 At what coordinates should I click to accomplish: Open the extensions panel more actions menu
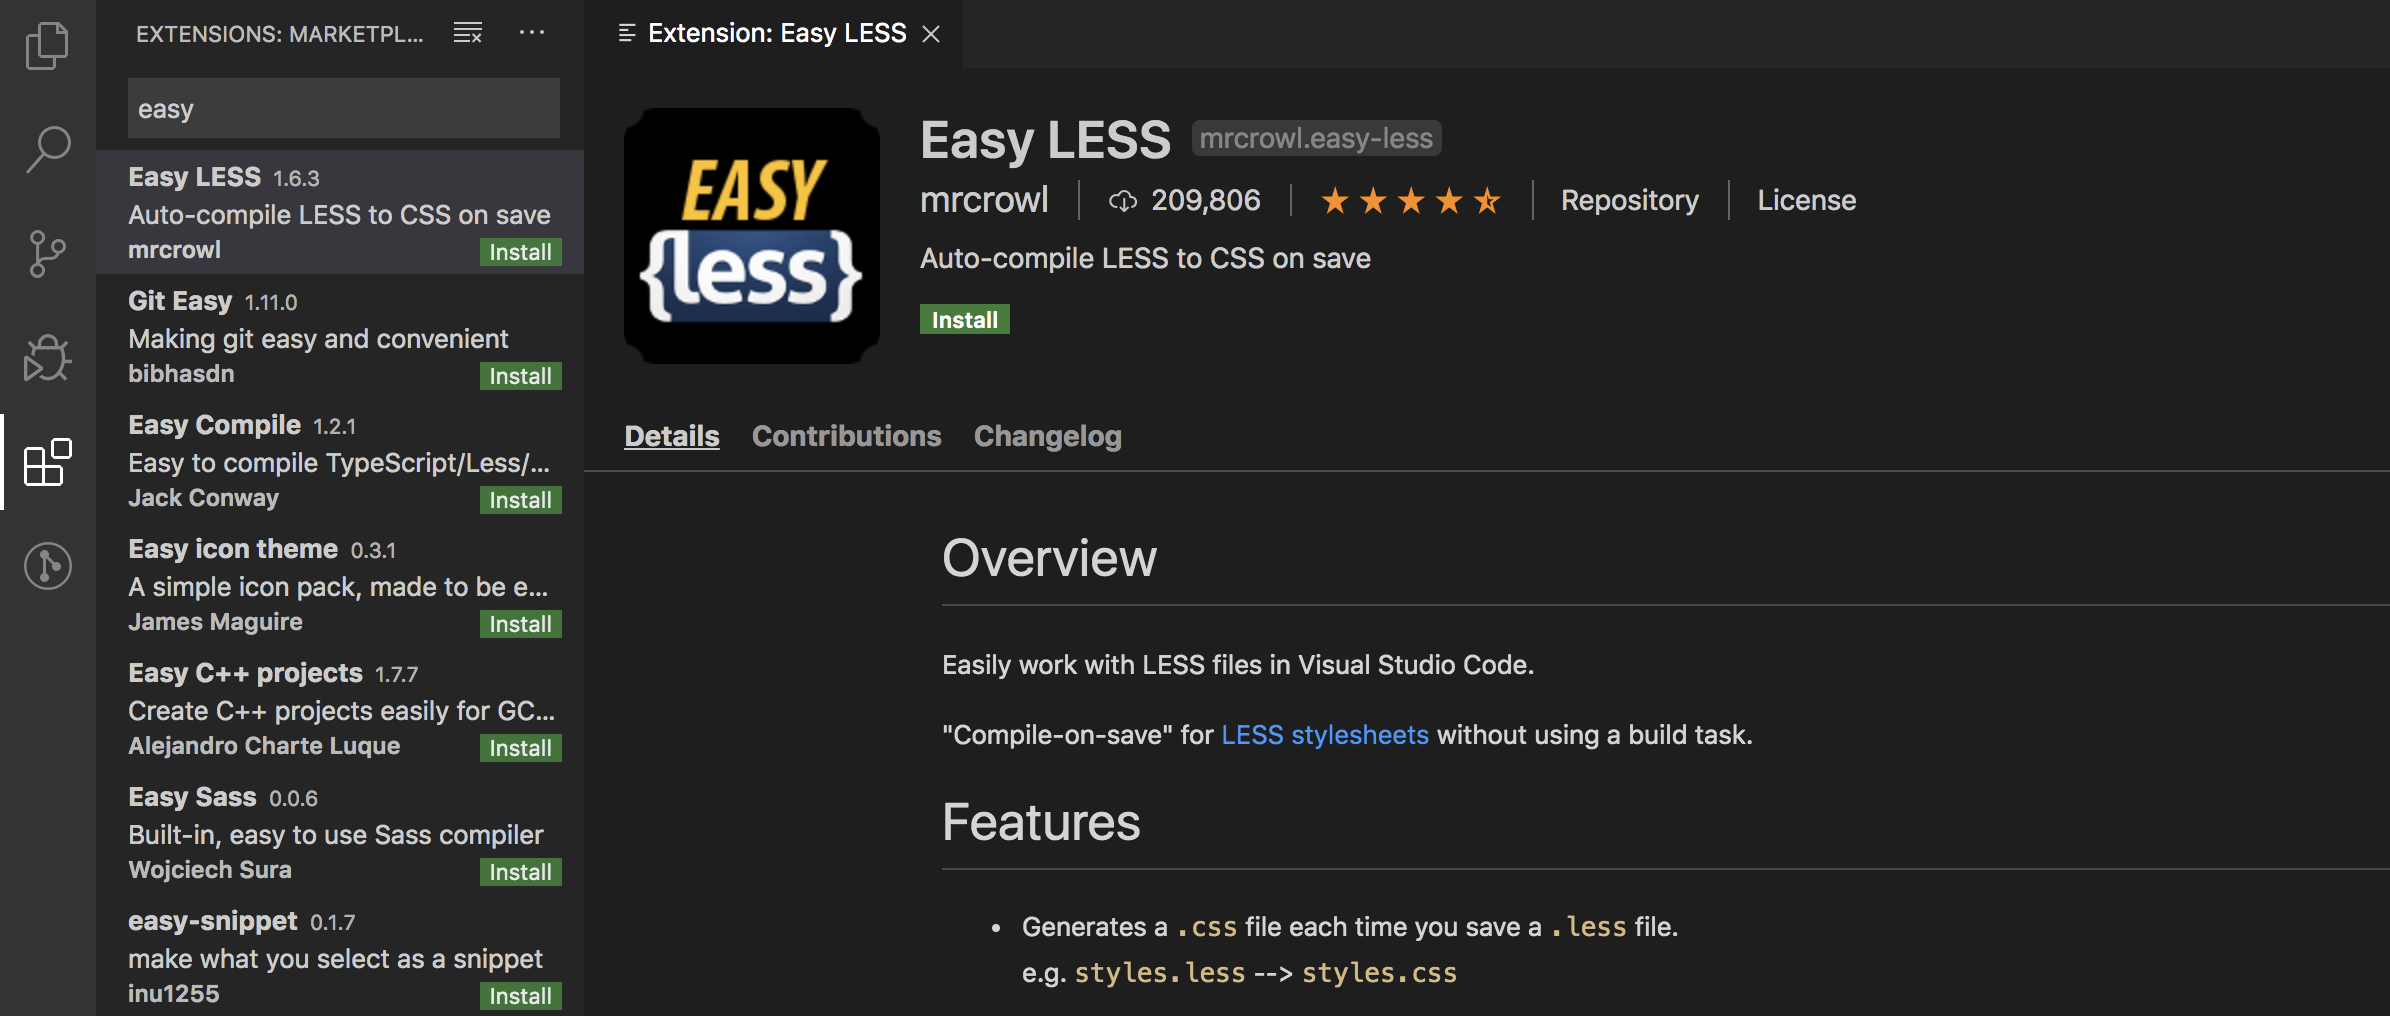click(532, 33)
